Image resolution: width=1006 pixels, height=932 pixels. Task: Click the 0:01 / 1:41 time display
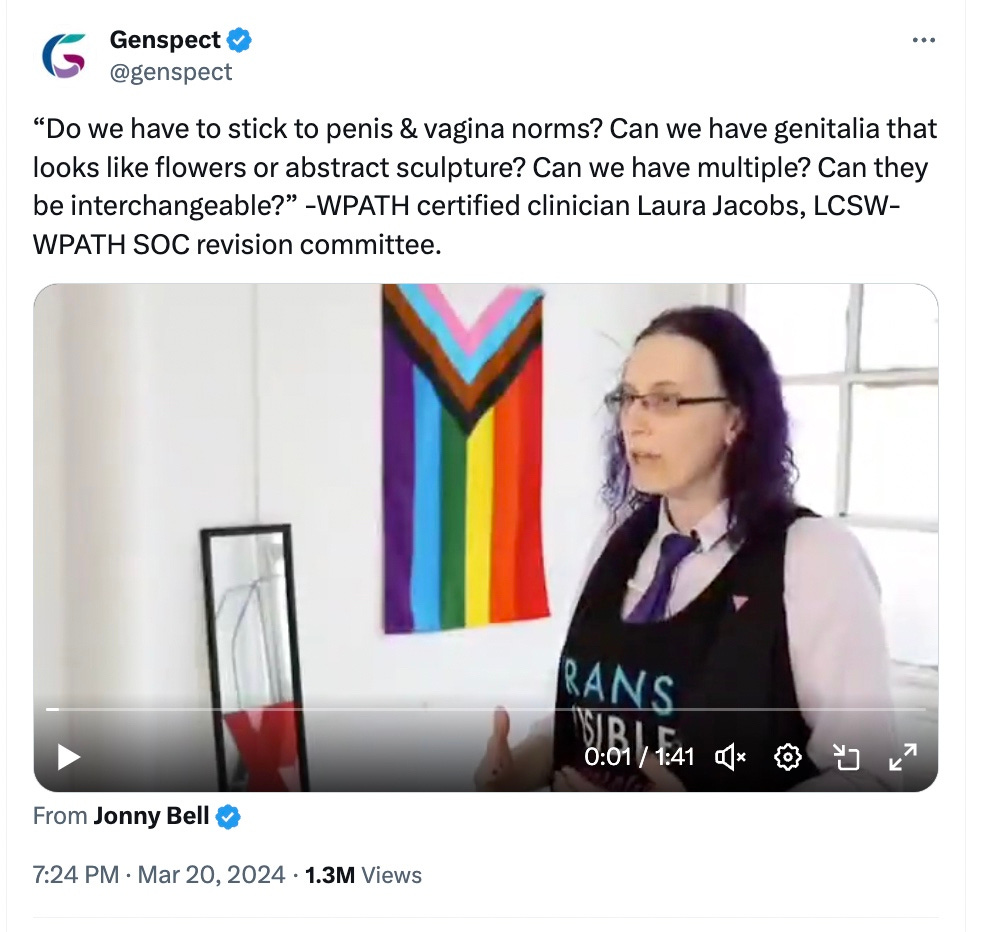[639, 758]
